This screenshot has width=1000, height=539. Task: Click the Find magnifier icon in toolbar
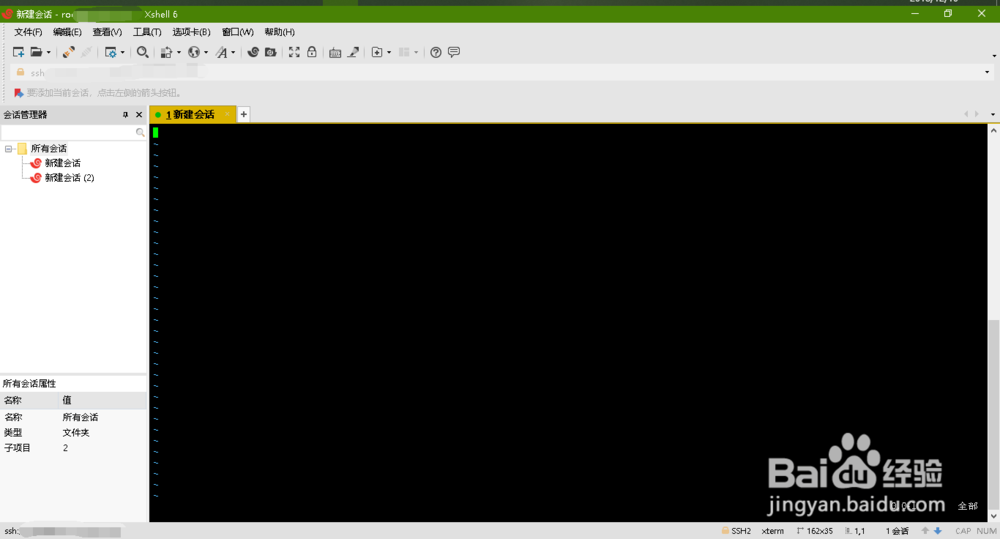[x=143, y=52]
